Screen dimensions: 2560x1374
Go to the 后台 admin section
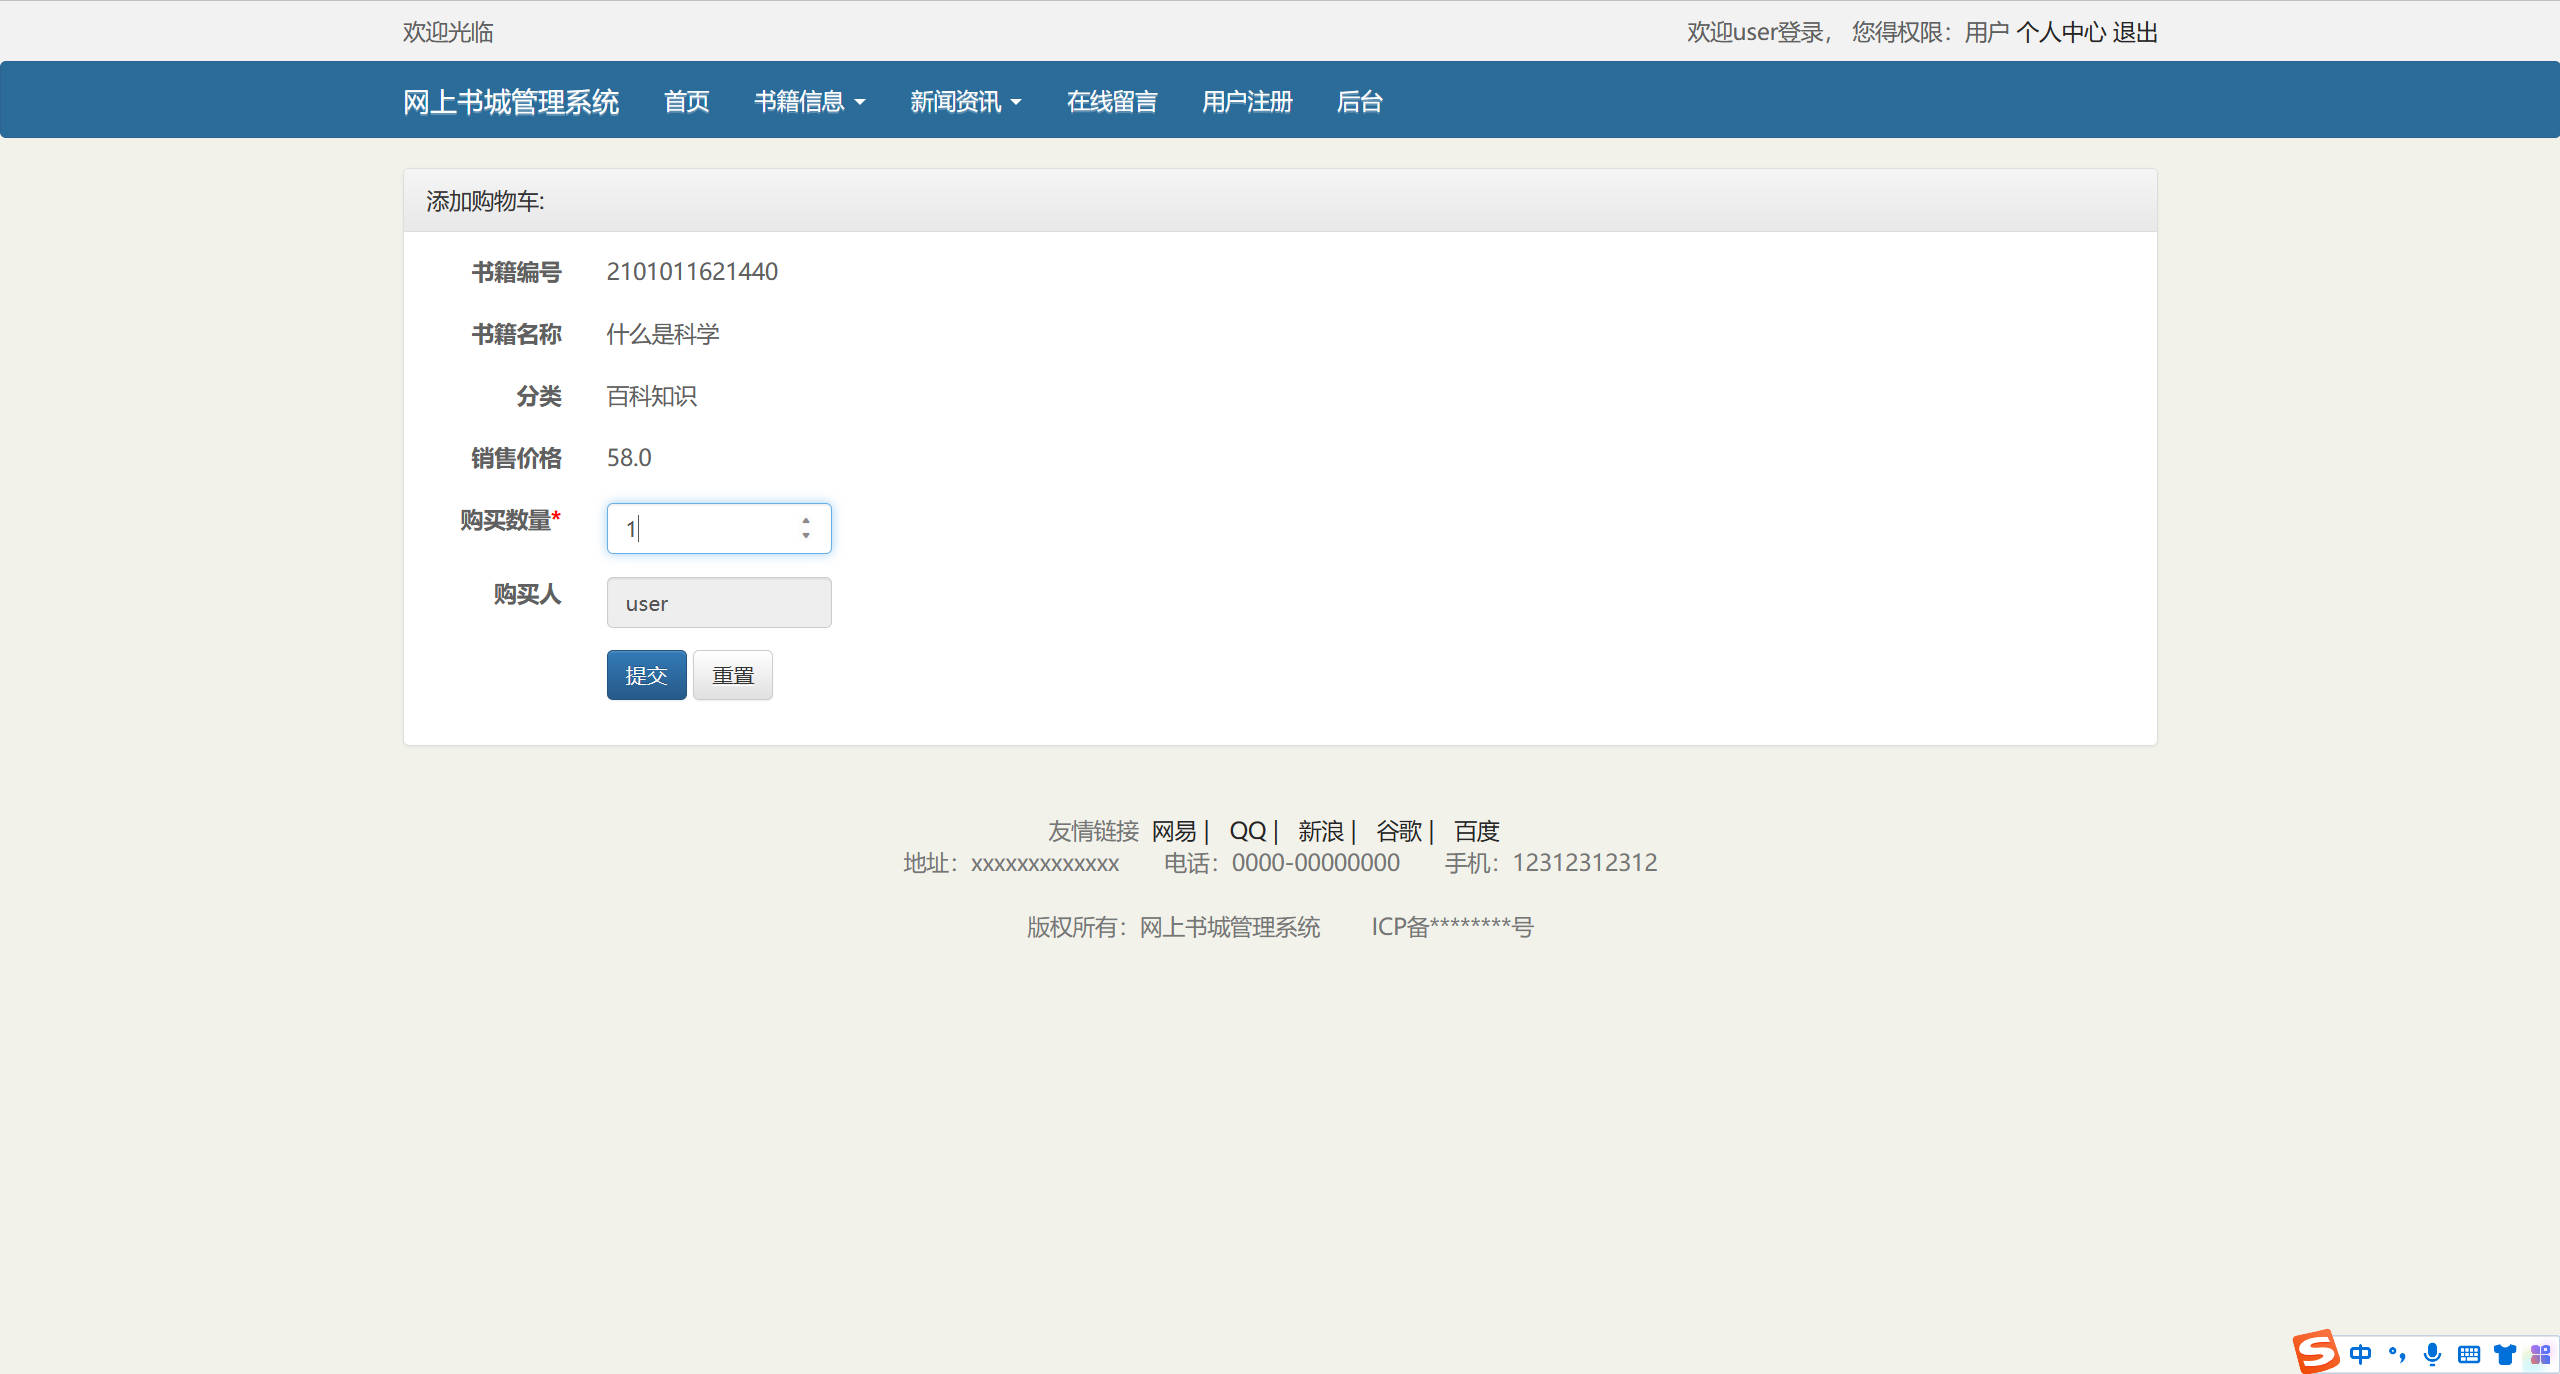point(1359,101)
